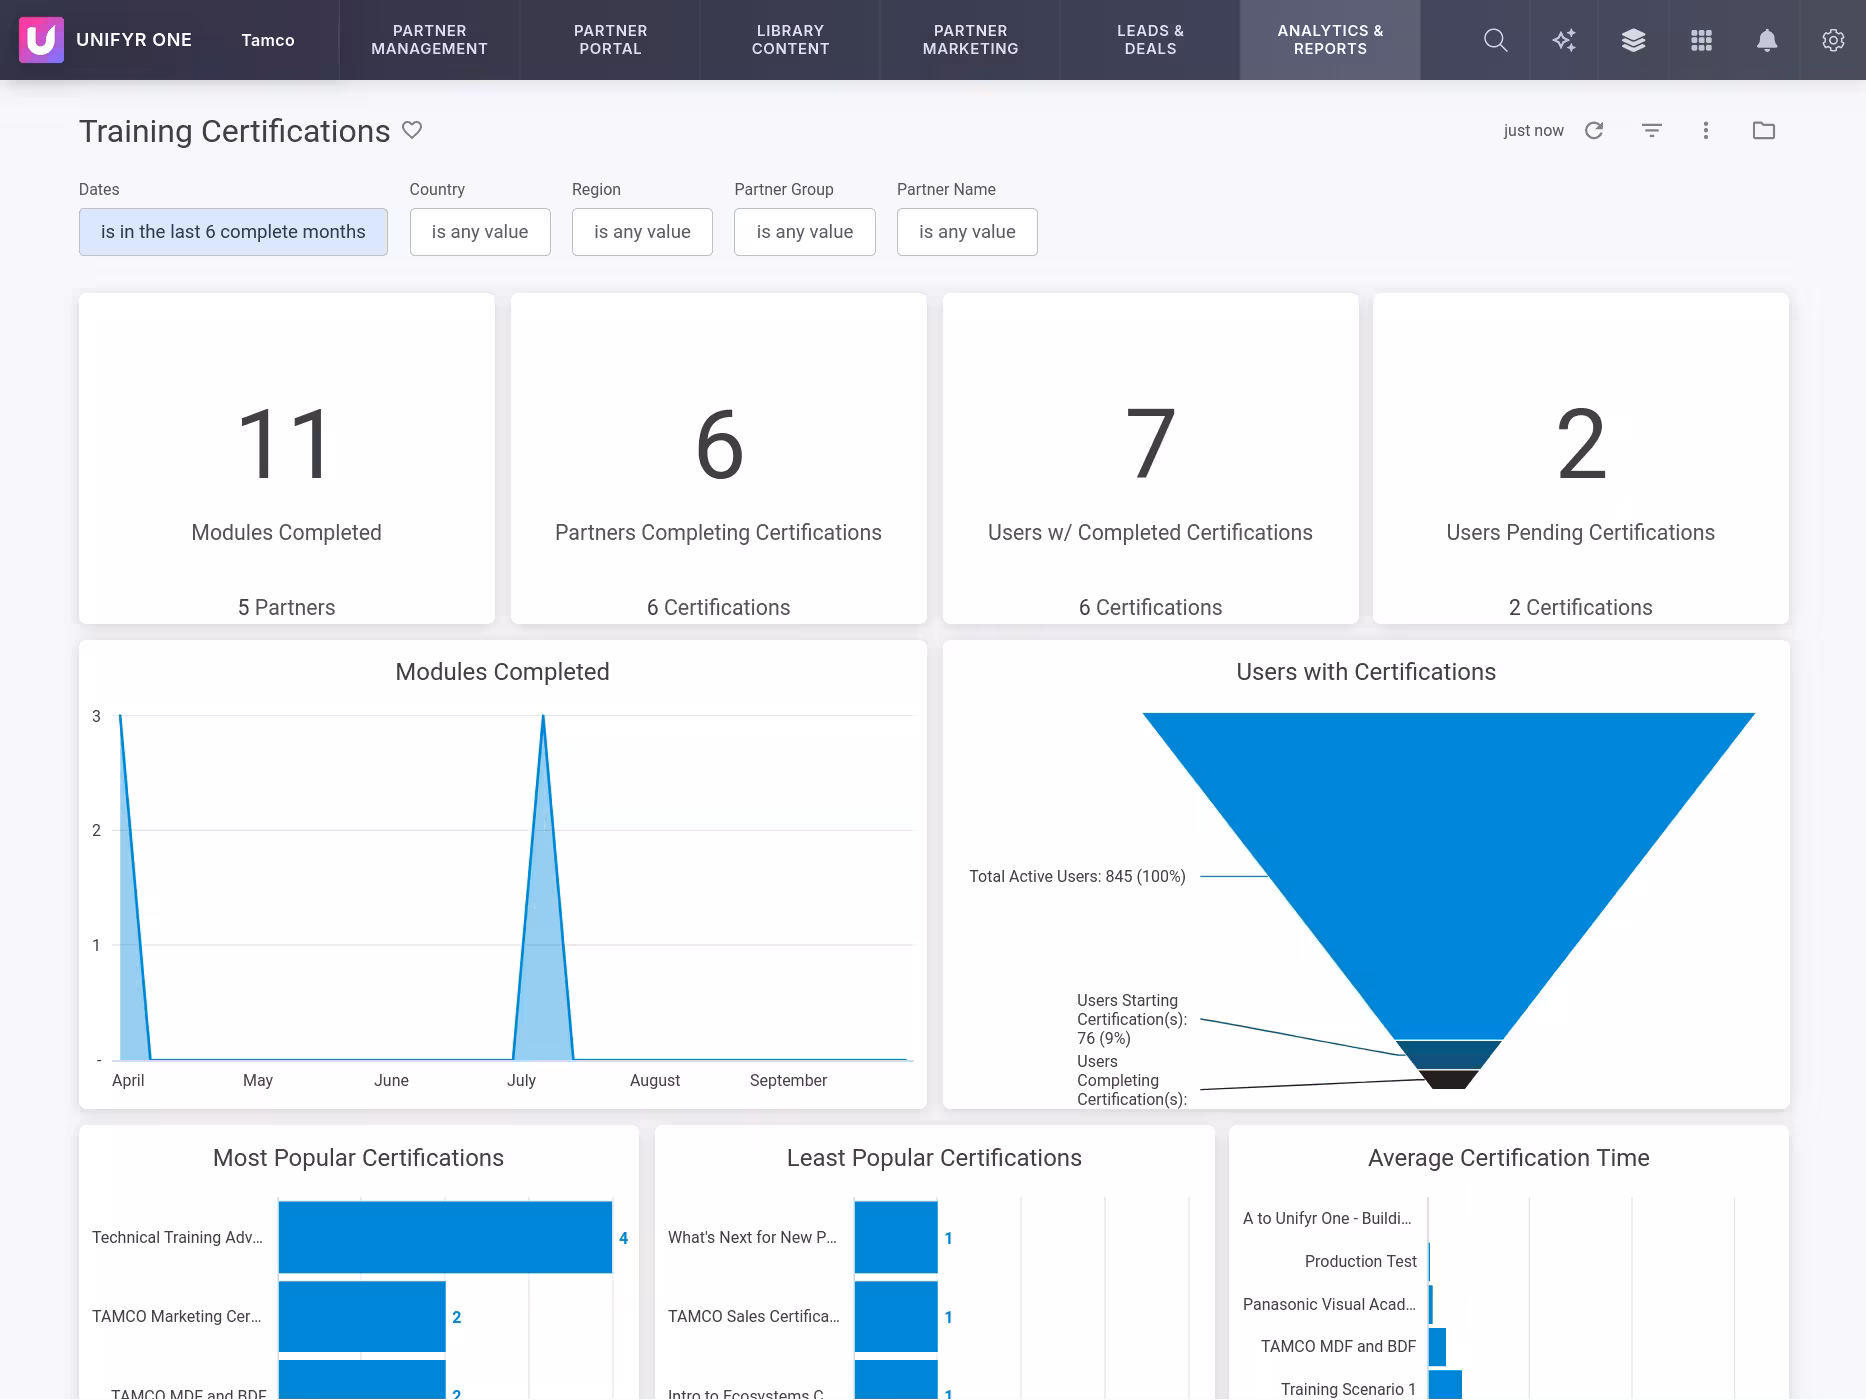
Task: Open the folder icon near refresh
Action: click(1764, 130)
